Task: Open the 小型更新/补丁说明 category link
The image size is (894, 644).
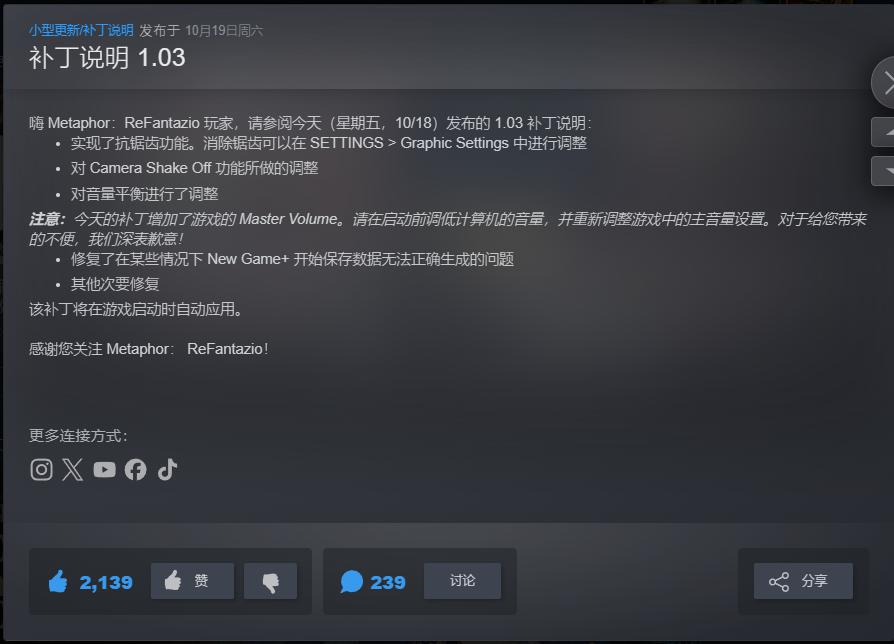Action: click(x=82, y=30)
